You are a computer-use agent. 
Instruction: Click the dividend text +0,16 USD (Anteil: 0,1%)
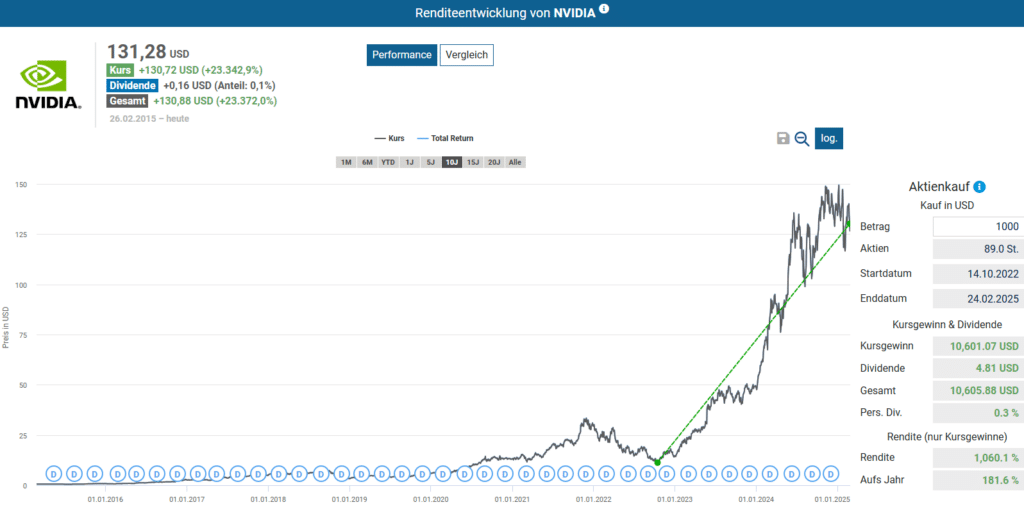click(x=219, y=86)
